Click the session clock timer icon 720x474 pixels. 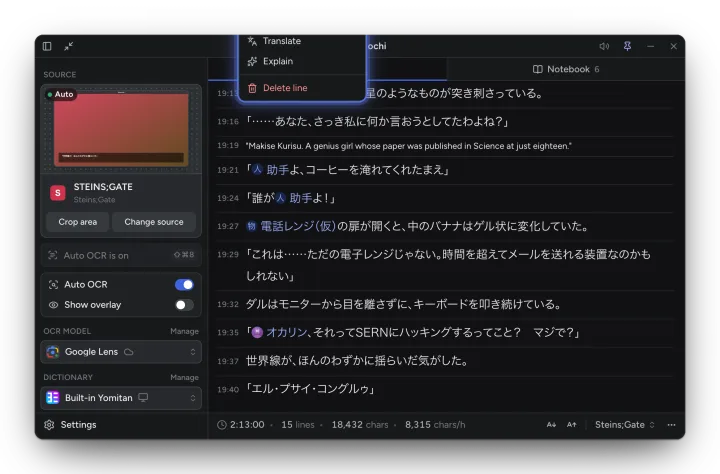click(x=222, y=425)
